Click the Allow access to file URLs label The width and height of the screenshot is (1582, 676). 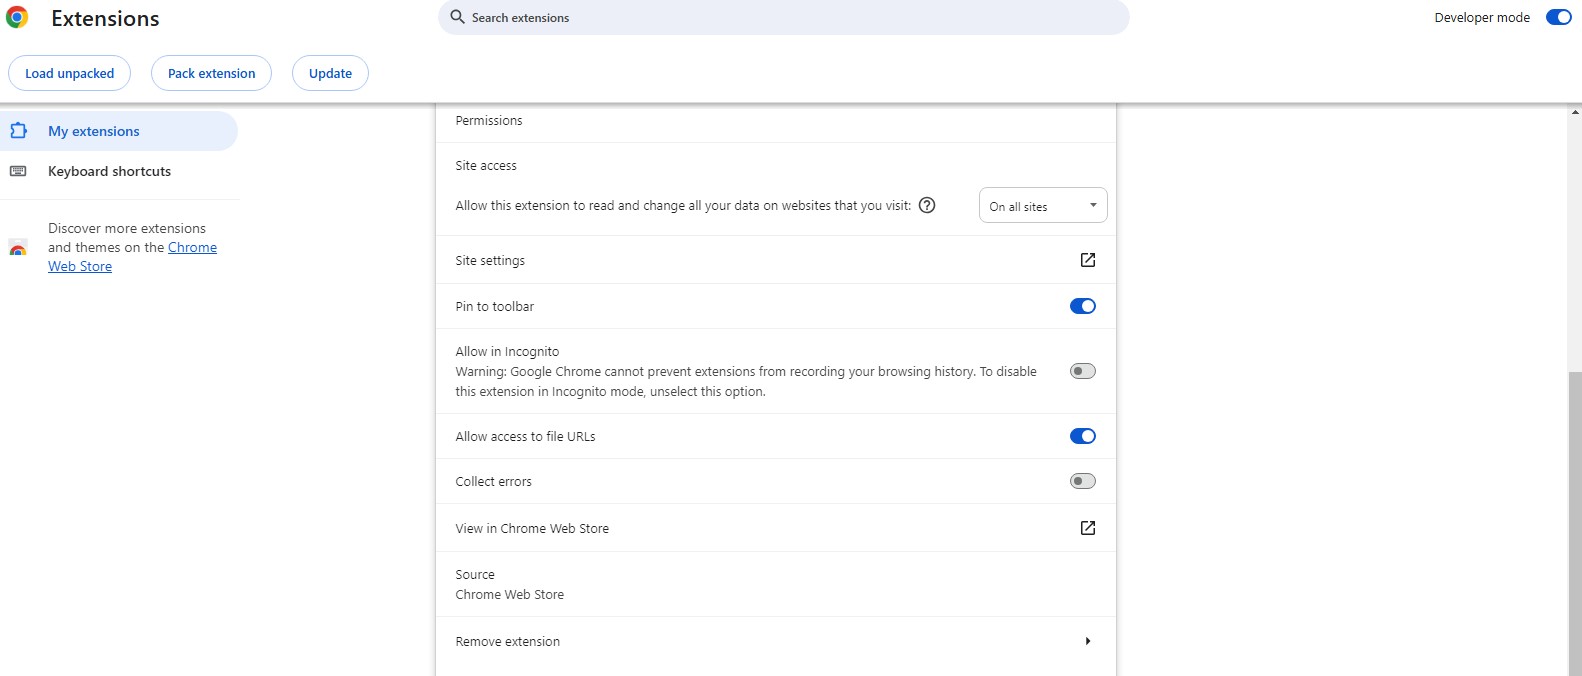tap(525, 436)
